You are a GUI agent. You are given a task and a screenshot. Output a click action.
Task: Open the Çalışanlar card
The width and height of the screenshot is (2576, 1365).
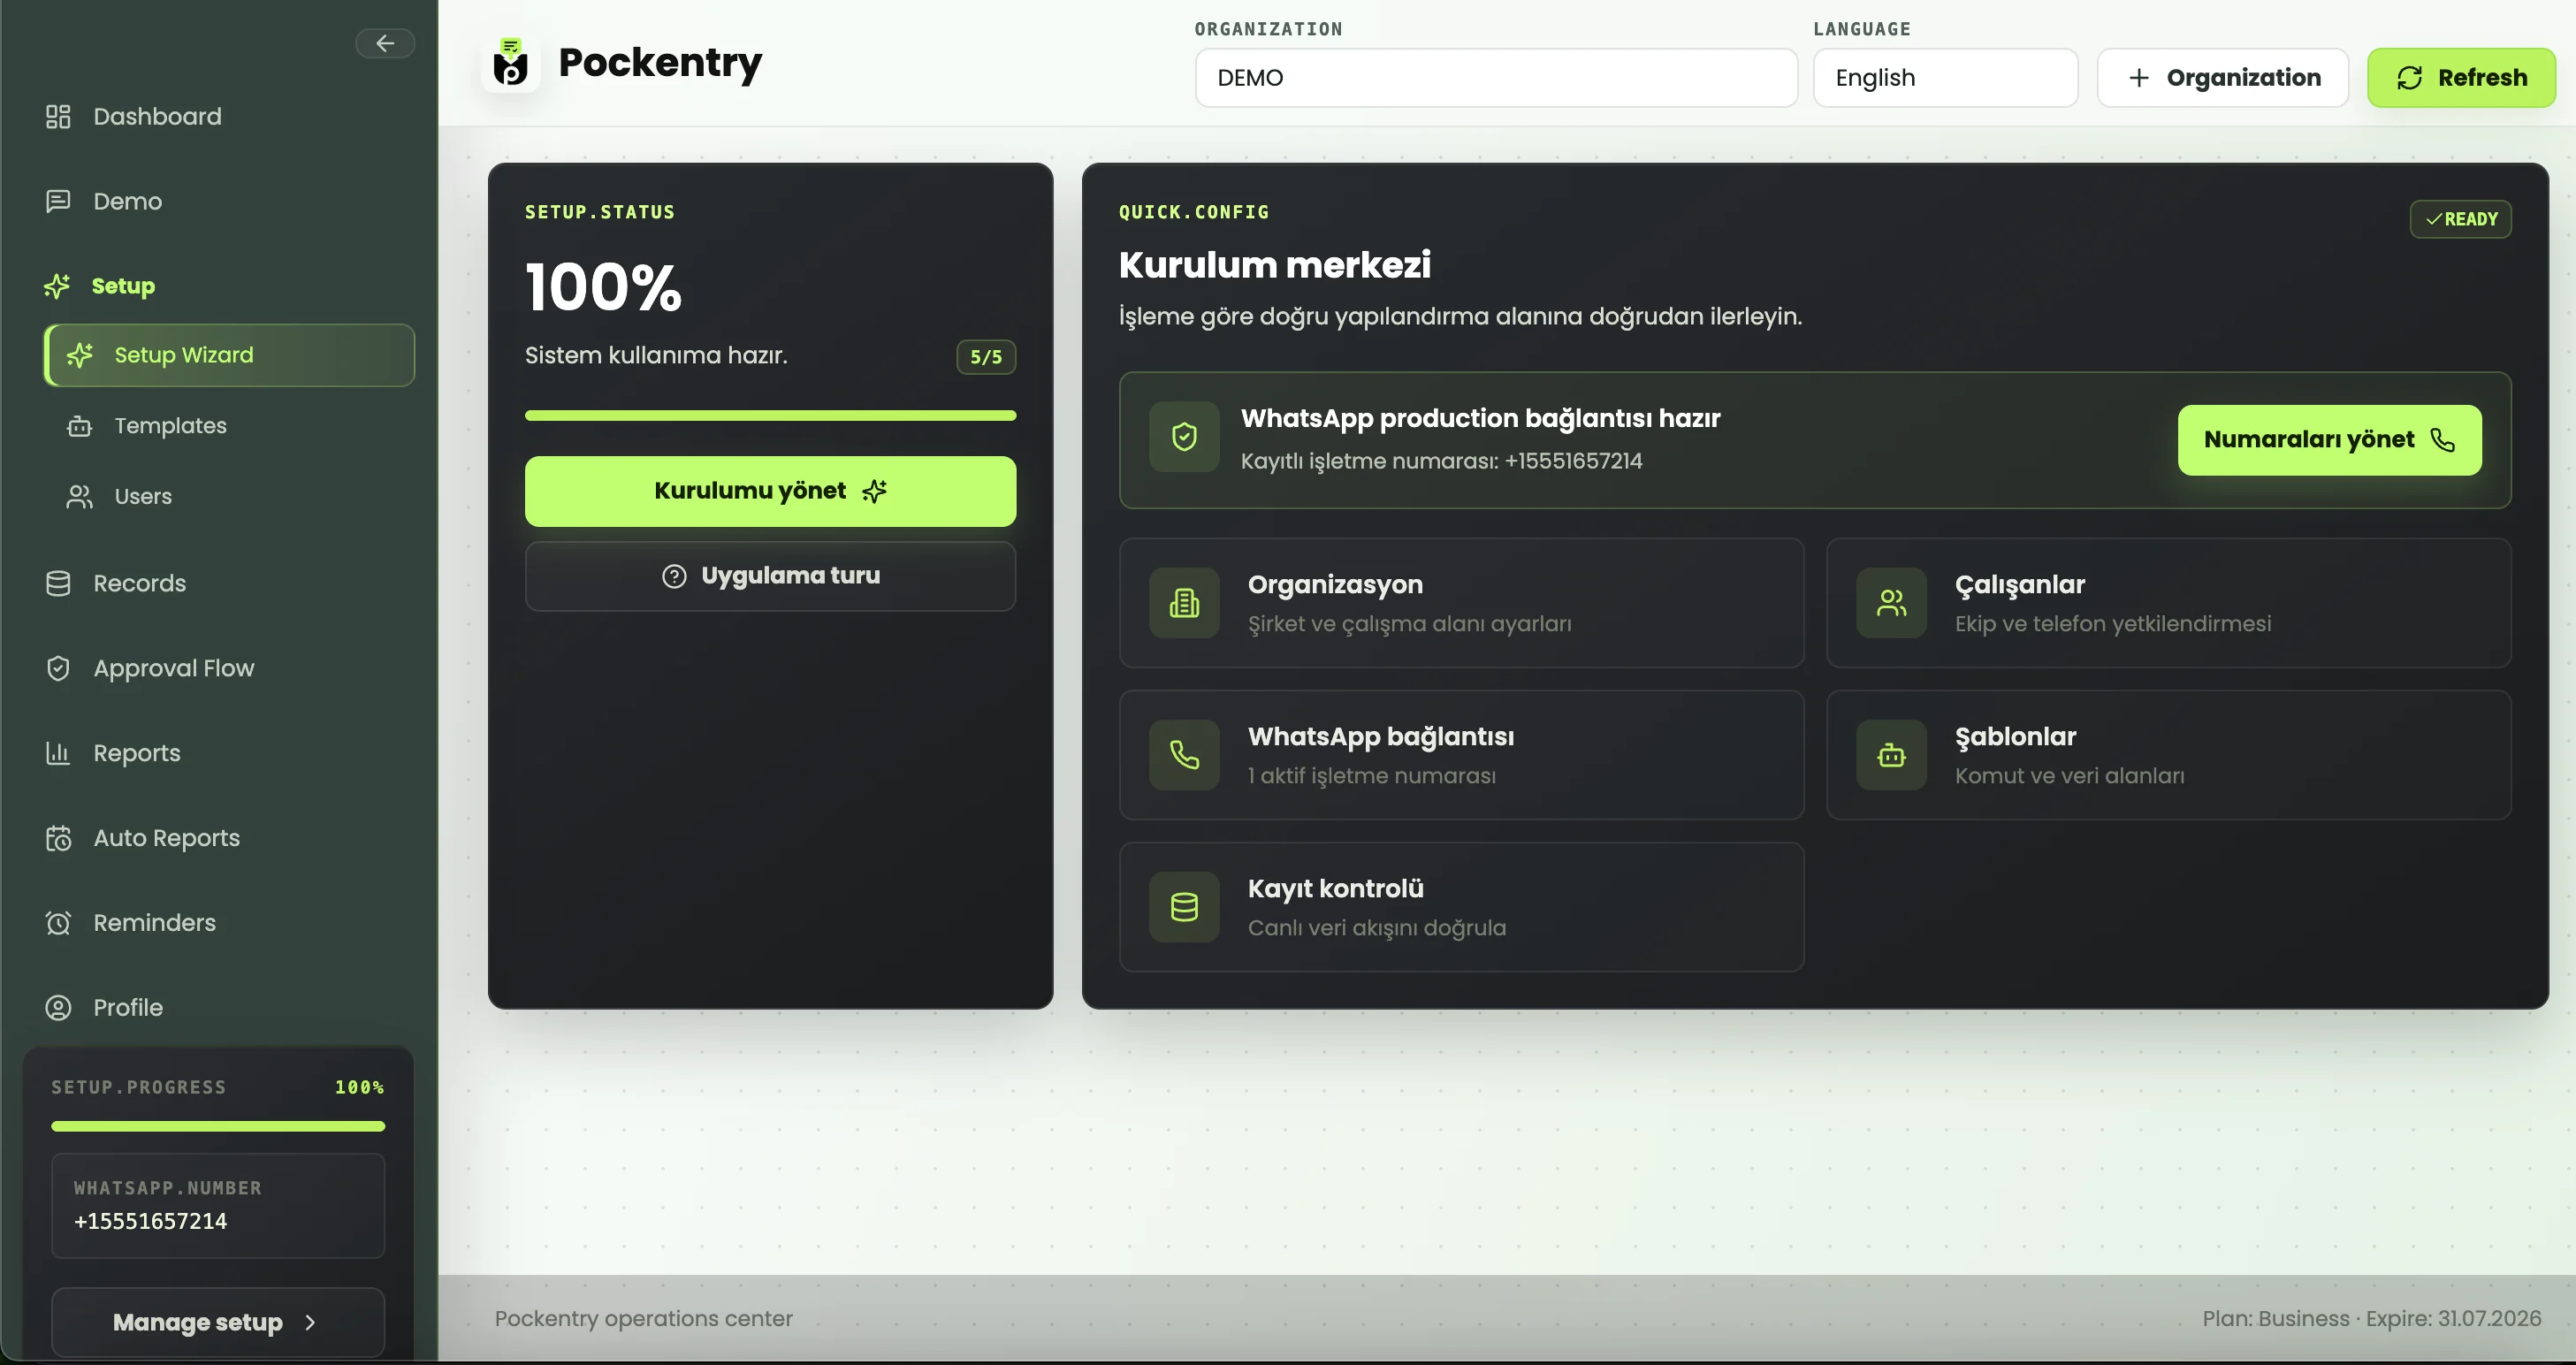2168,603
